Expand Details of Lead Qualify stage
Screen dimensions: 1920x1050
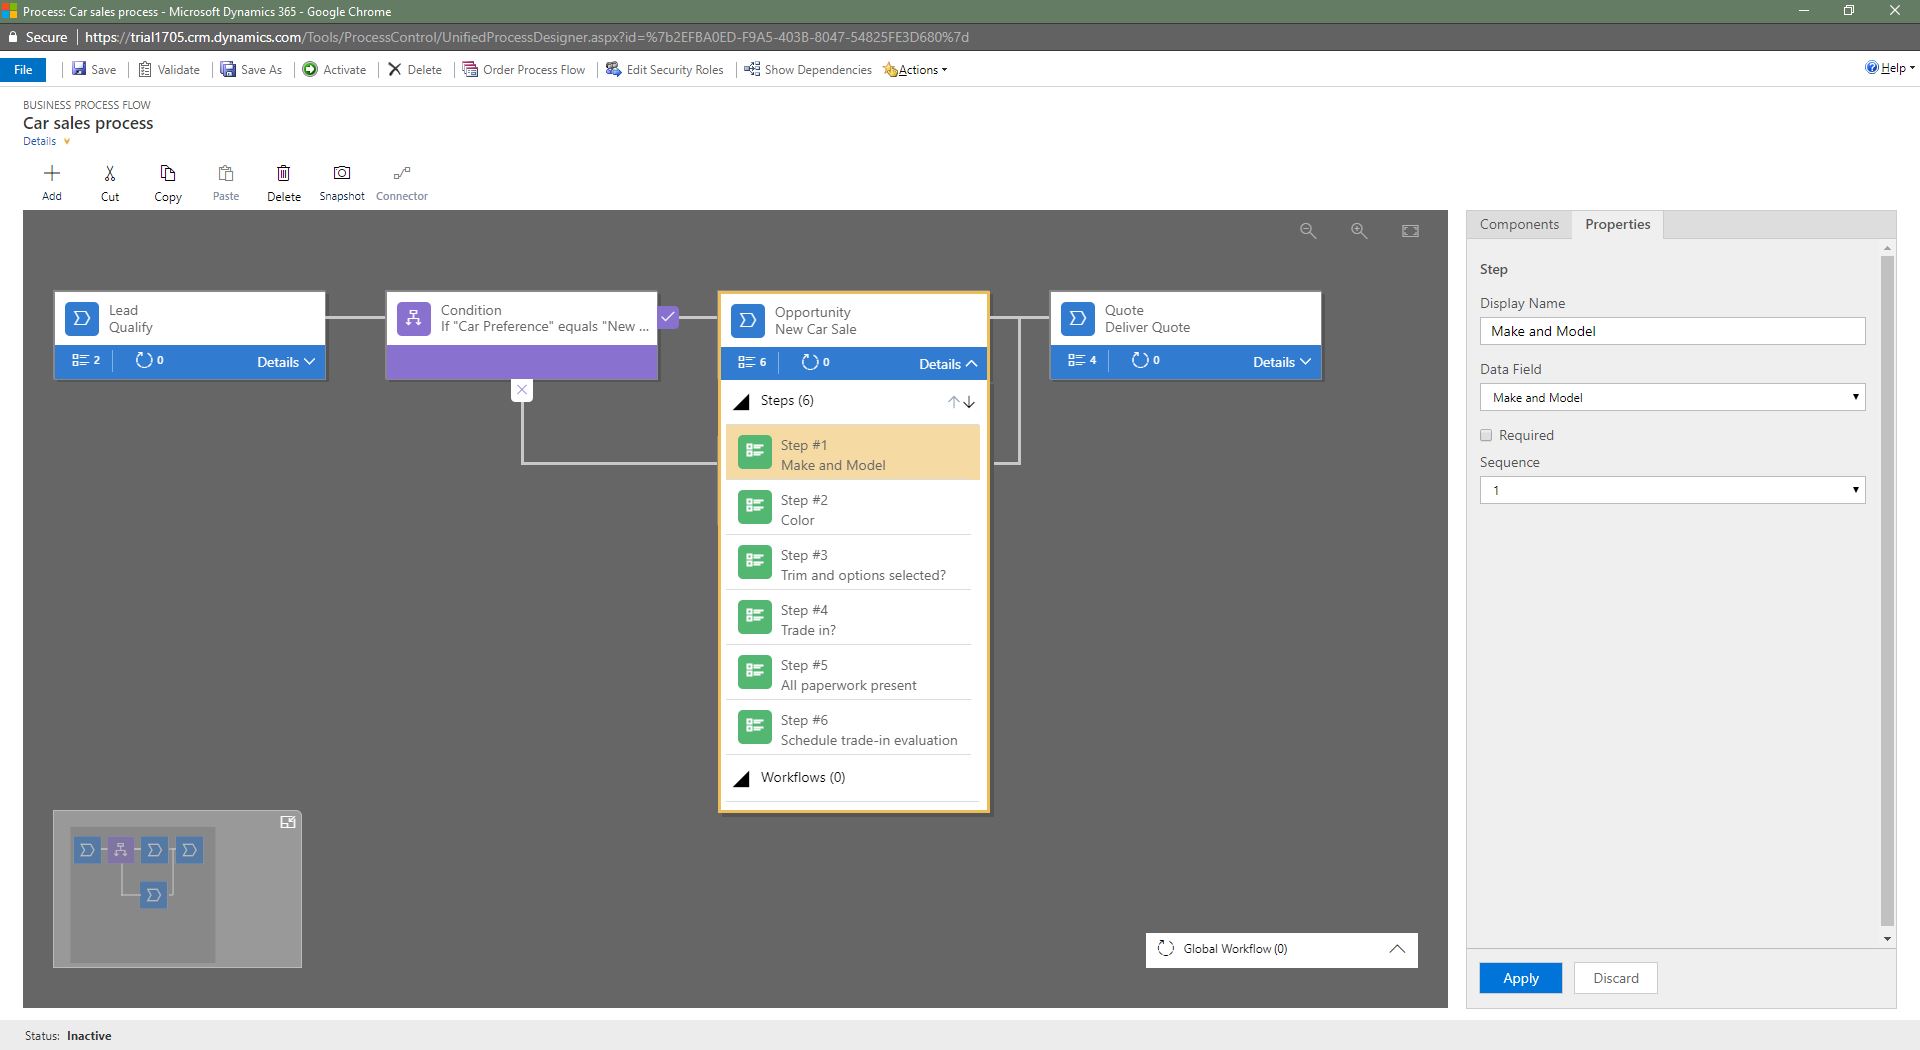(x=286, y=362)
